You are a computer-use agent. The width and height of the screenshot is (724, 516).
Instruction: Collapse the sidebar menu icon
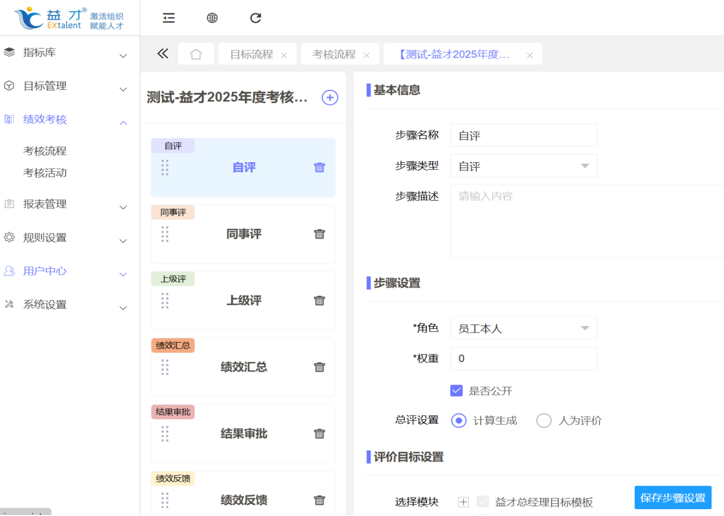coord(169,18)
